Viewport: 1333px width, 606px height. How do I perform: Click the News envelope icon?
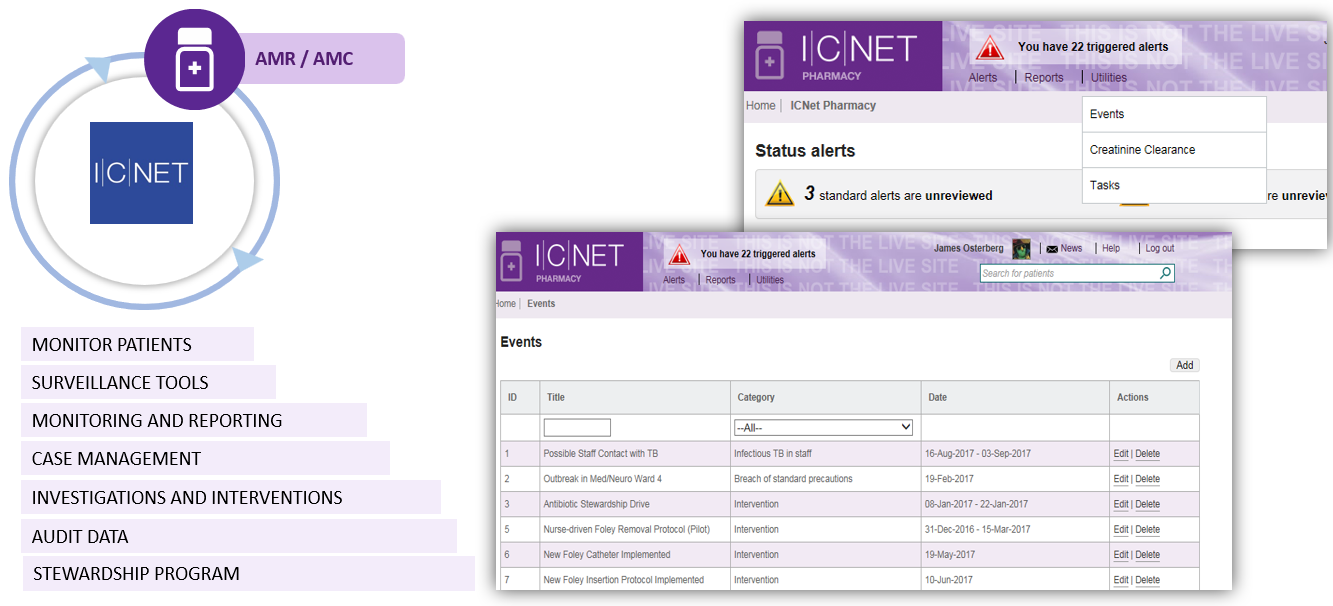[1052, 249]
